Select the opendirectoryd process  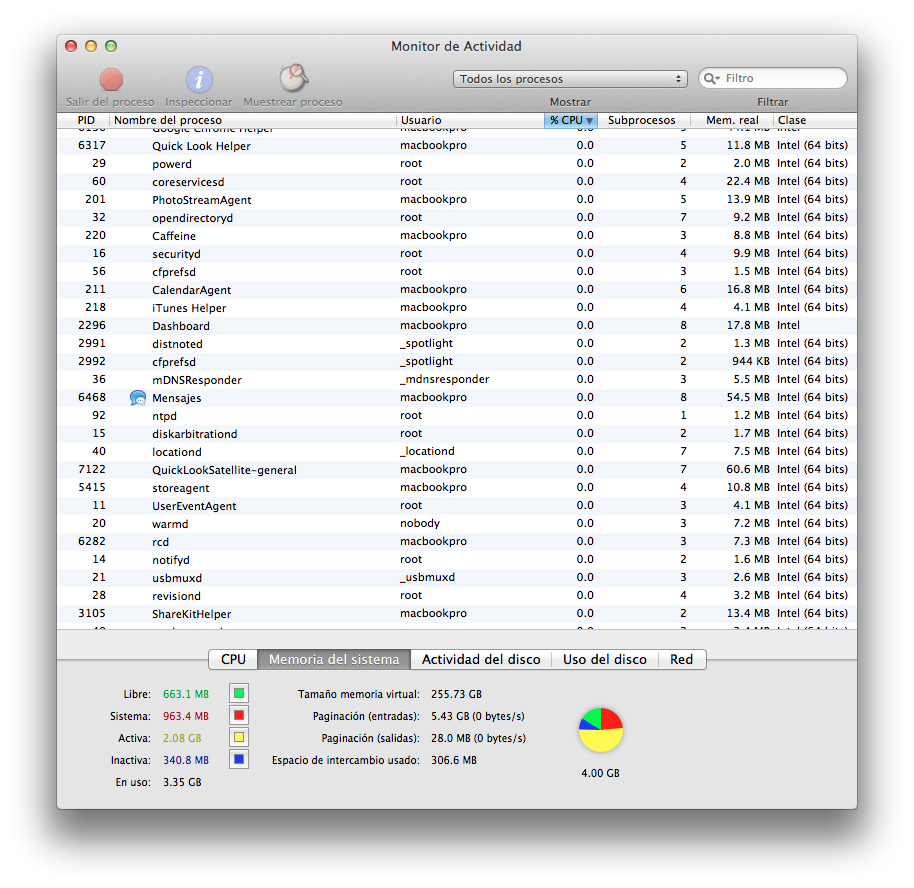(457, 218)
